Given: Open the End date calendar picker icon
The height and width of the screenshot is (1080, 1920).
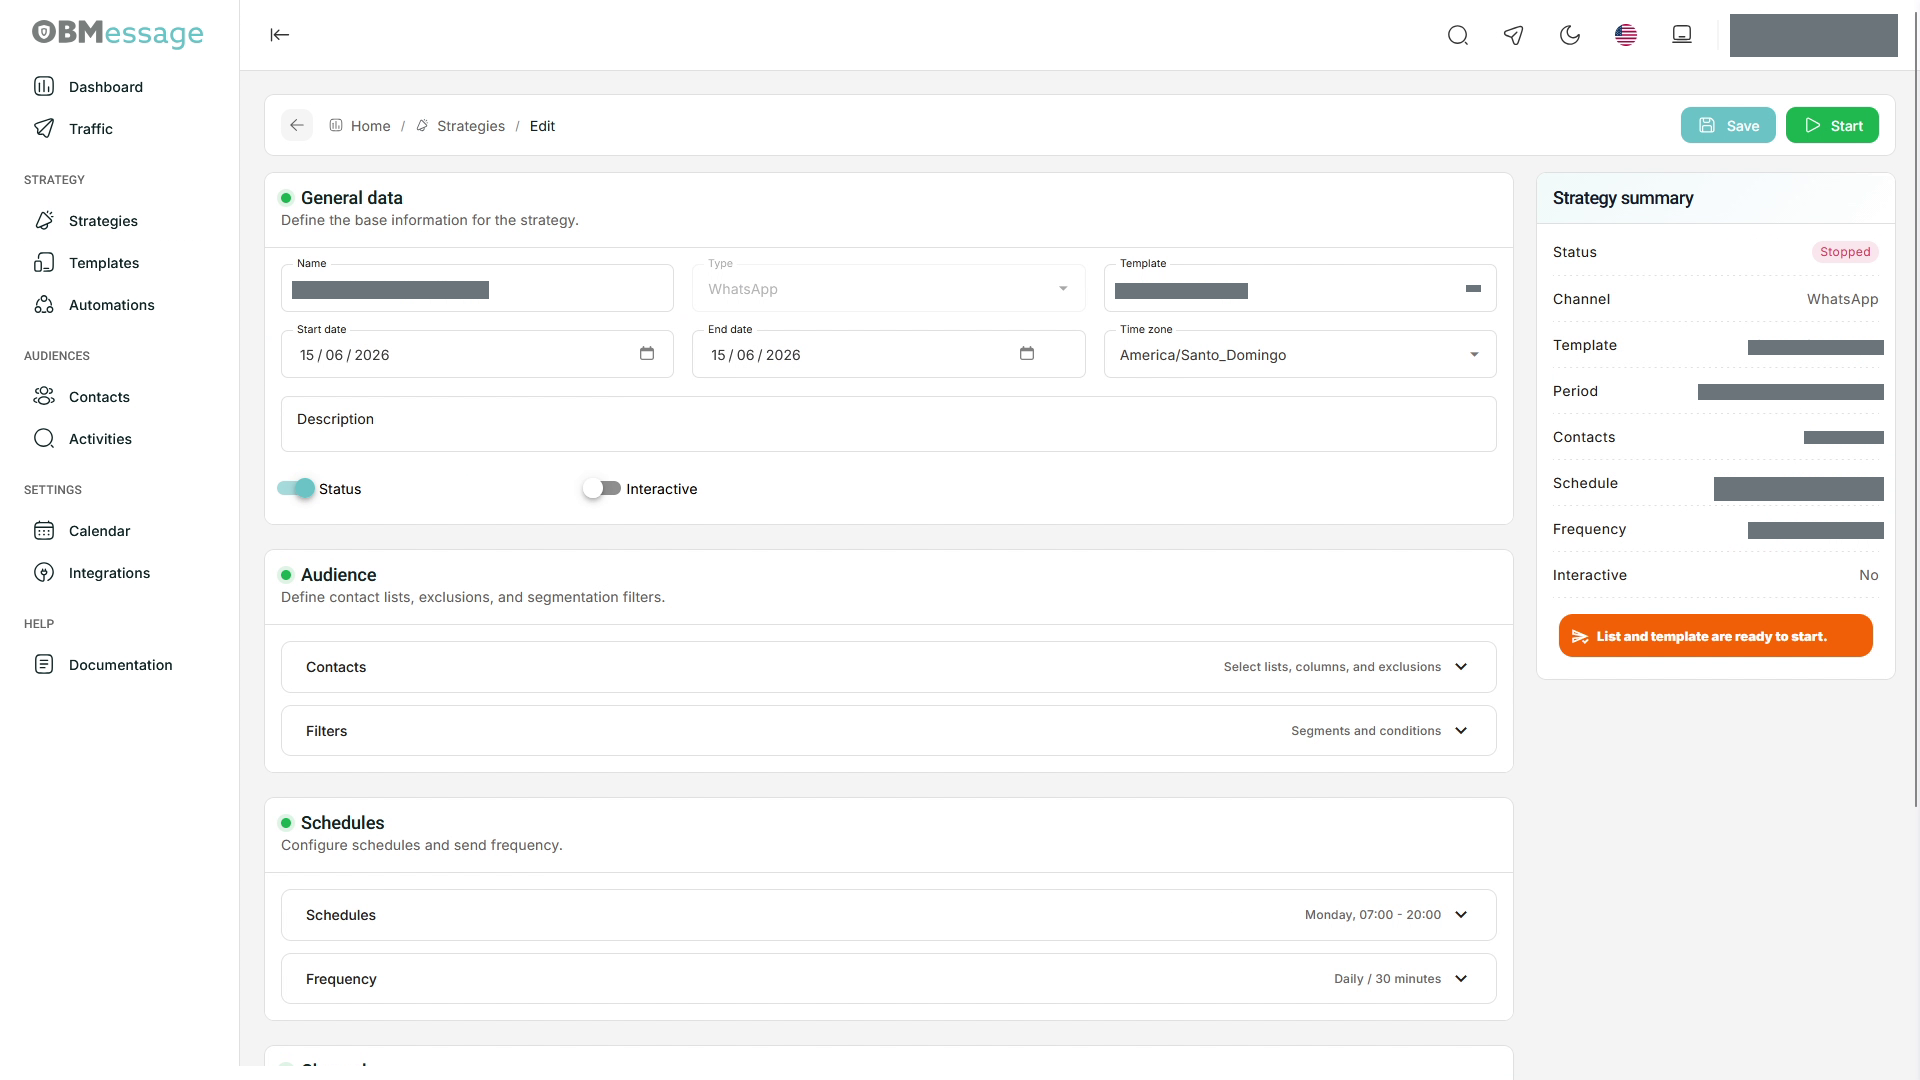Looking at the screenshot, I should click(1027, 354).
